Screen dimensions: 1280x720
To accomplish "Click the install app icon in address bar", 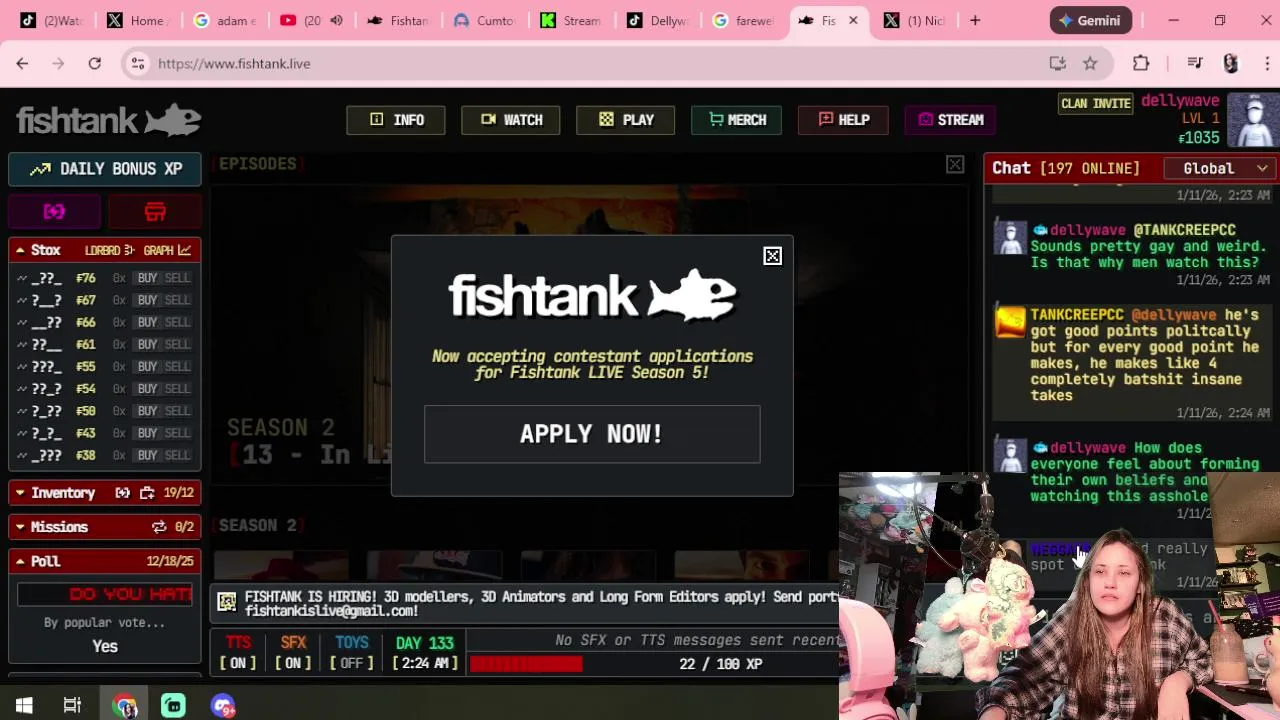I will click(x=1057, y=63).
